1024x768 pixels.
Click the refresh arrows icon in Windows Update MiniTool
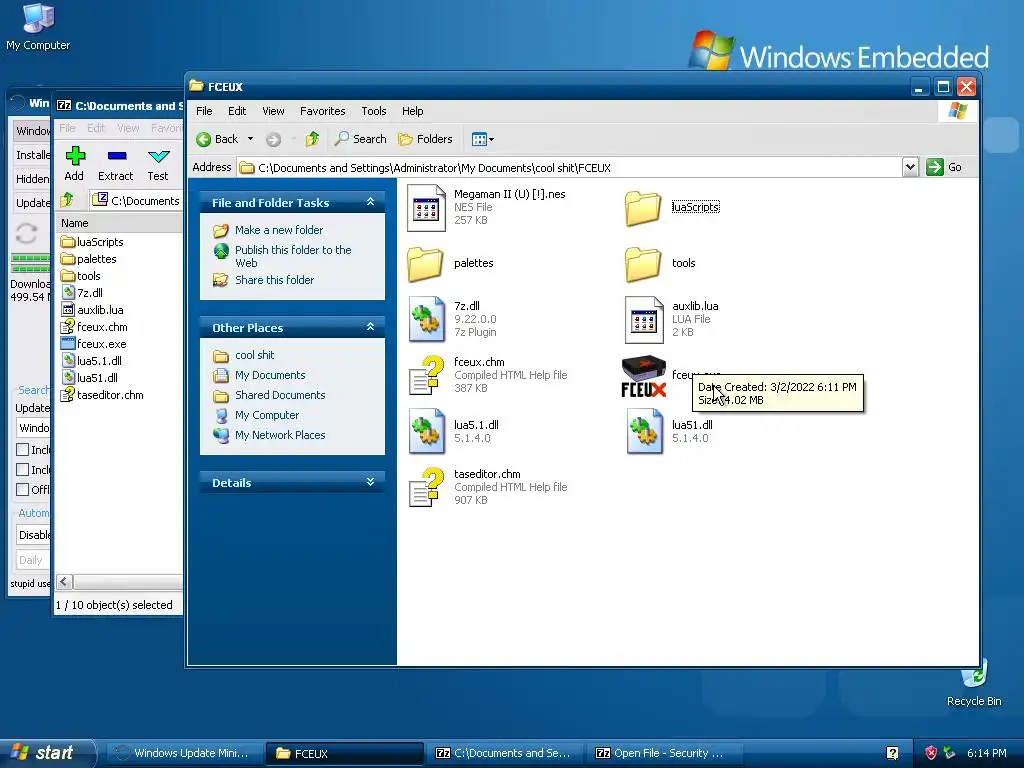click(x=26, y=234)
